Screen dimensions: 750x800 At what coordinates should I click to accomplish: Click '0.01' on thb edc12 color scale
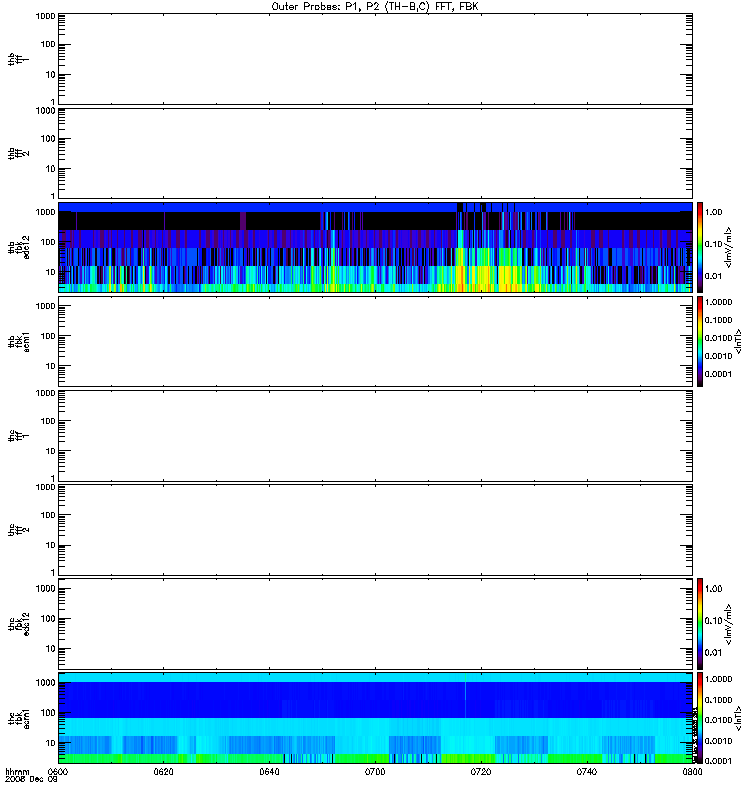point(713,276)
